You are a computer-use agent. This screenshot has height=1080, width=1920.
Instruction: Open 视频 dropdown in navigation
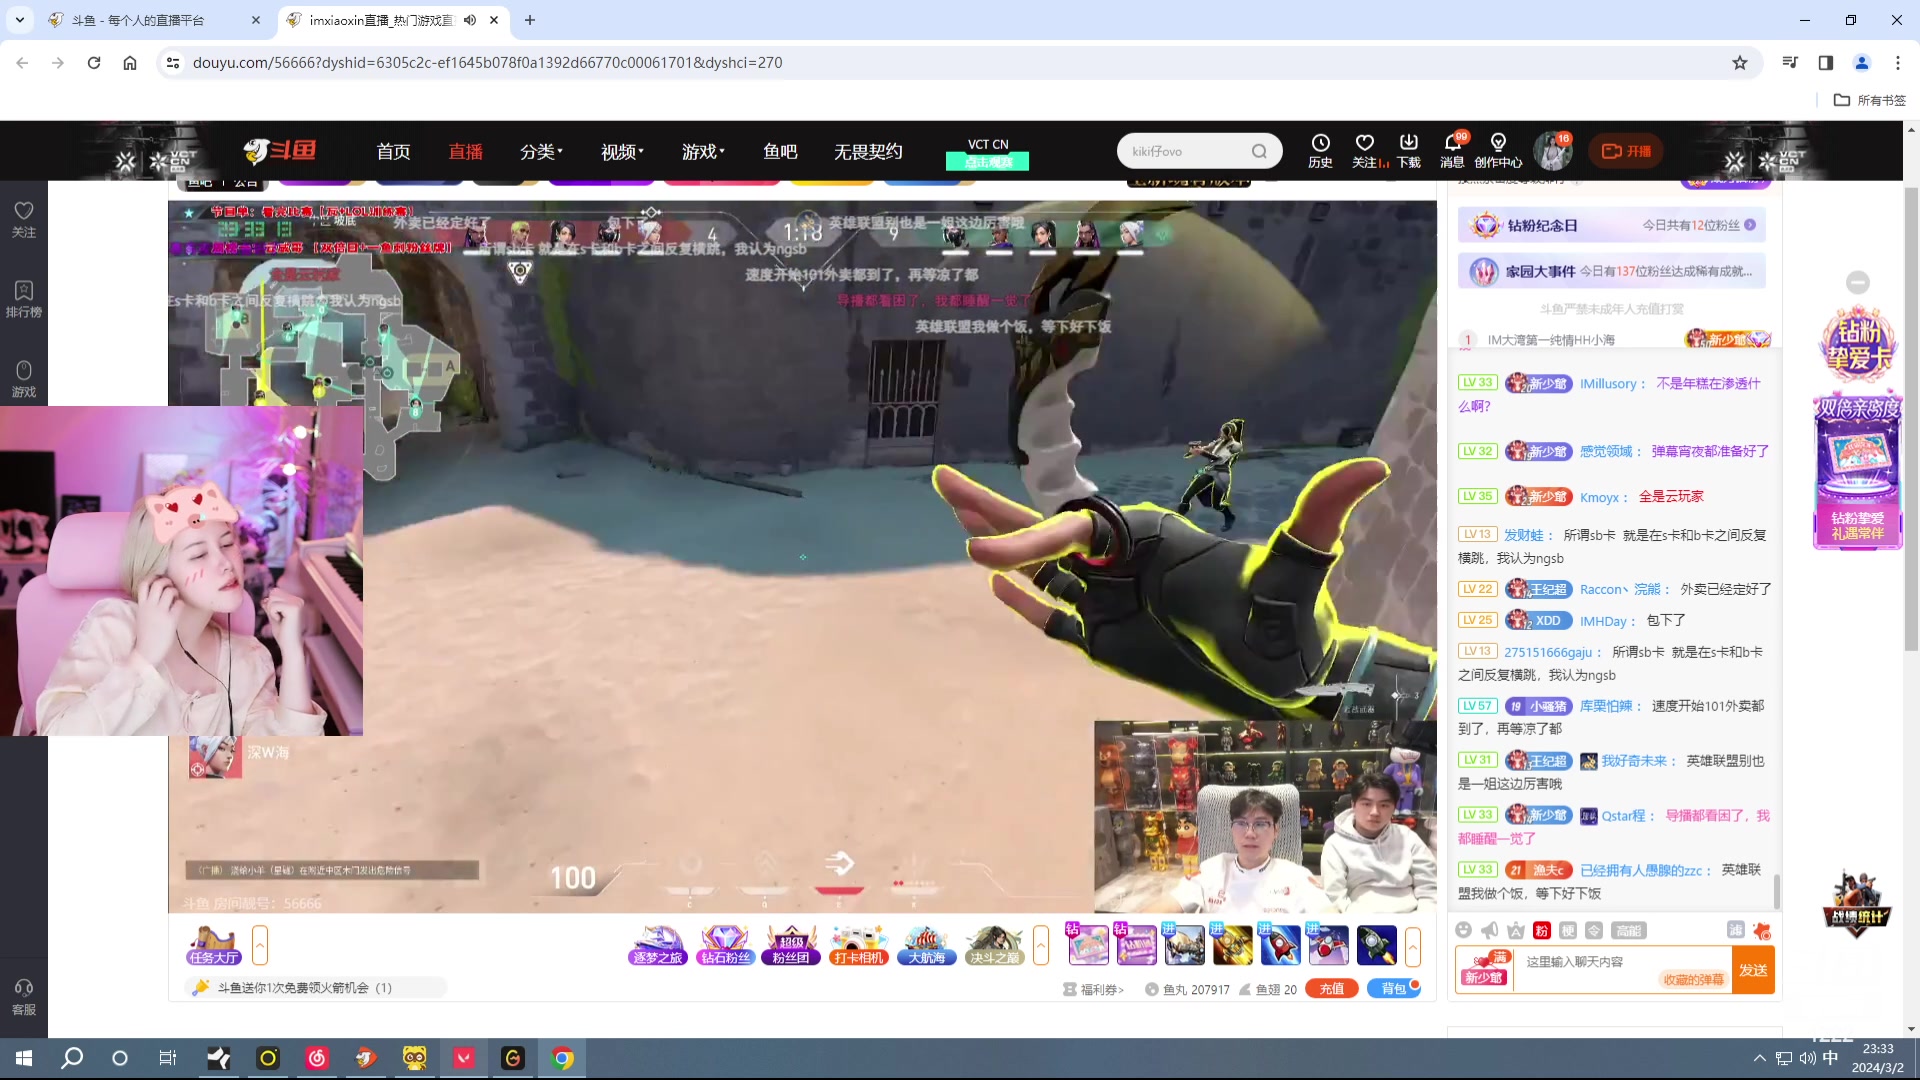(622, 151)
